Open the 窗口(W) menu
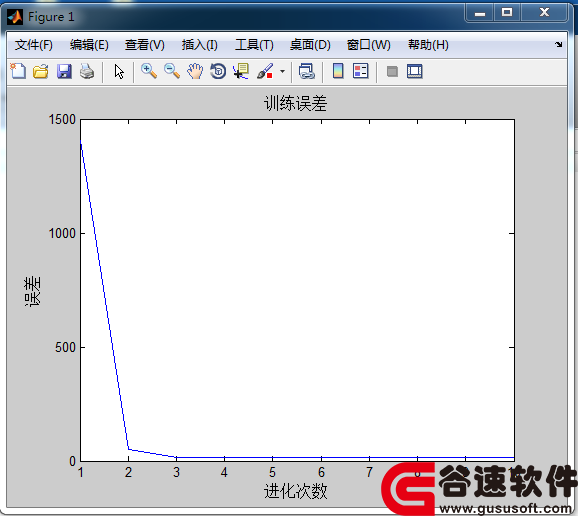This screenshot has width=578, height=516. tap(369, 45)
